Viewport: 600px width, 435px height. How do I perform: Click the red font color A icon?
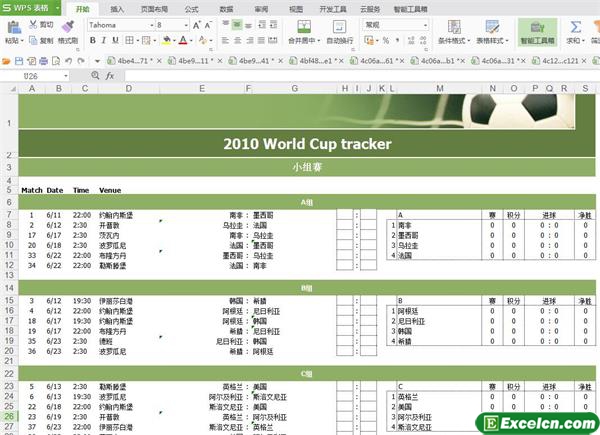pyautogui.click(x=183, y=40)
